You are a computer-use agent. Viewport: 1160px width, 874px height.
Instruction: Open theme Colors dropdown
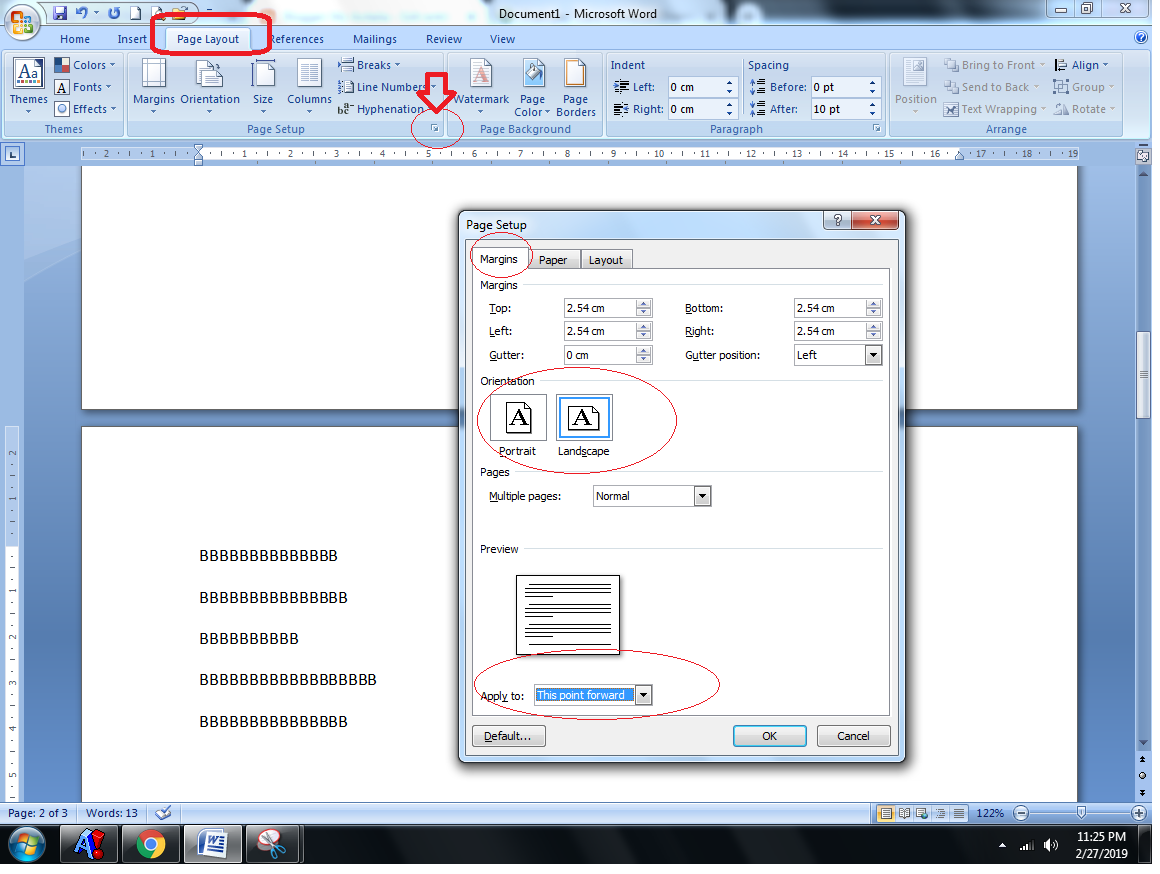pyautogui.click(x=85, y=65)
